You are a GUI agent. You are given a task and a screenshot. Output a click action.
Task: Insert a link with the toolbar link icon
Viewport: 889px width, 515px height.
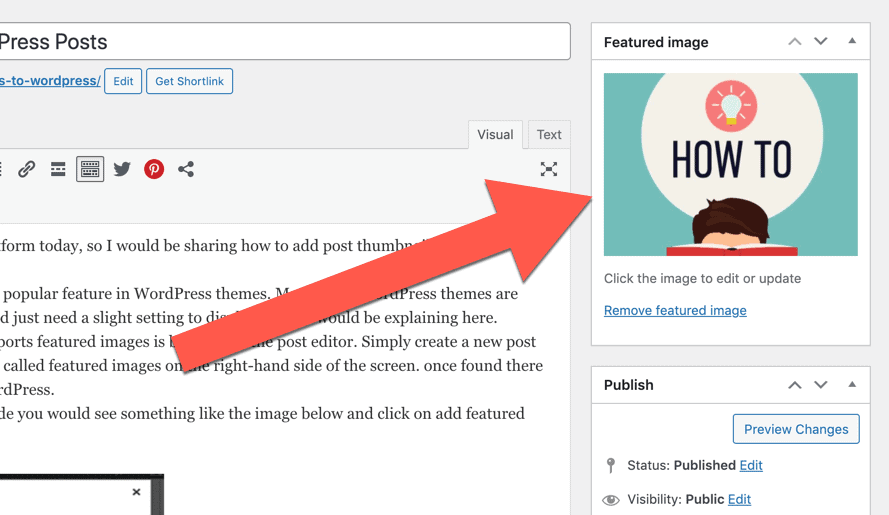[x=26, y=169]
